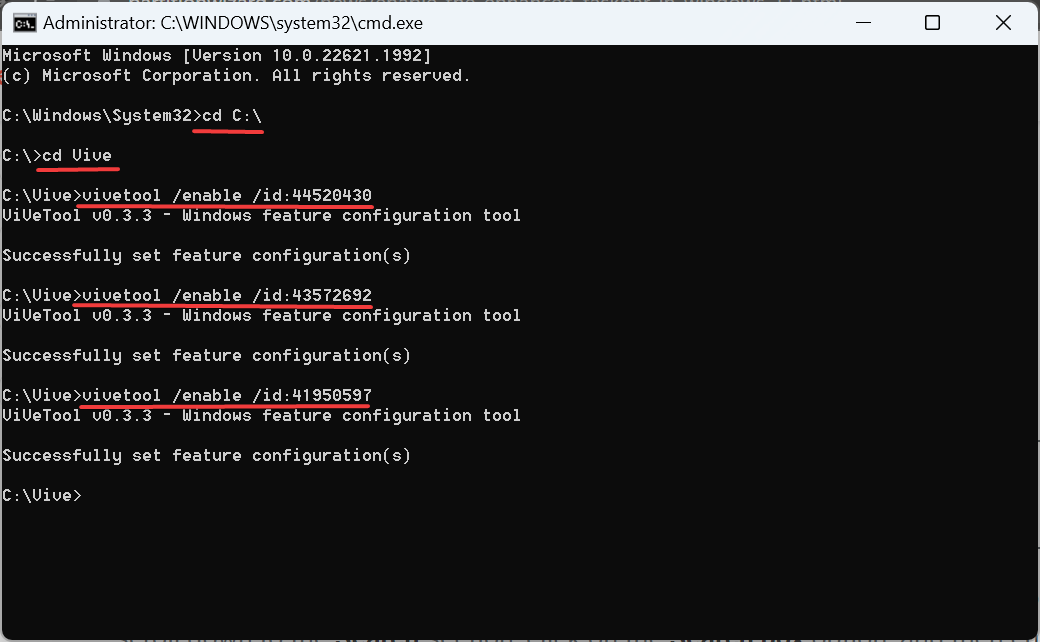
Task: Click the third ViVeTool v0.3.3 output line
Action: click(261, 416)
